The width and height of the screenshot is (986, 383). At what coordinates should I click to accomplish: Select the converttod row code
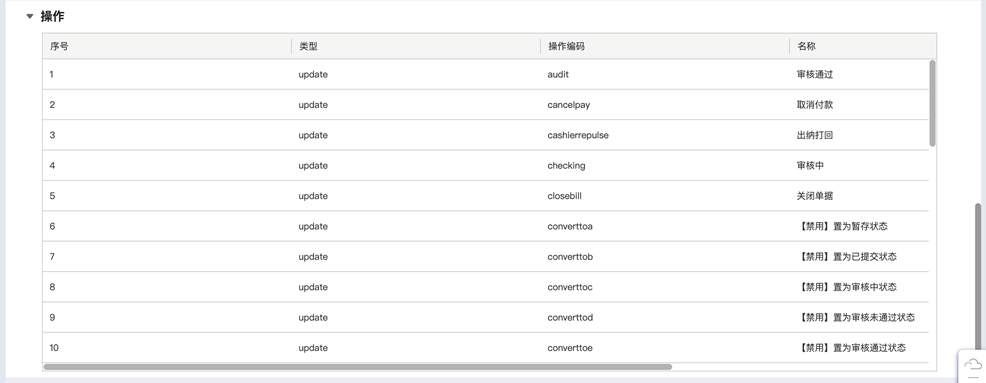665,318
